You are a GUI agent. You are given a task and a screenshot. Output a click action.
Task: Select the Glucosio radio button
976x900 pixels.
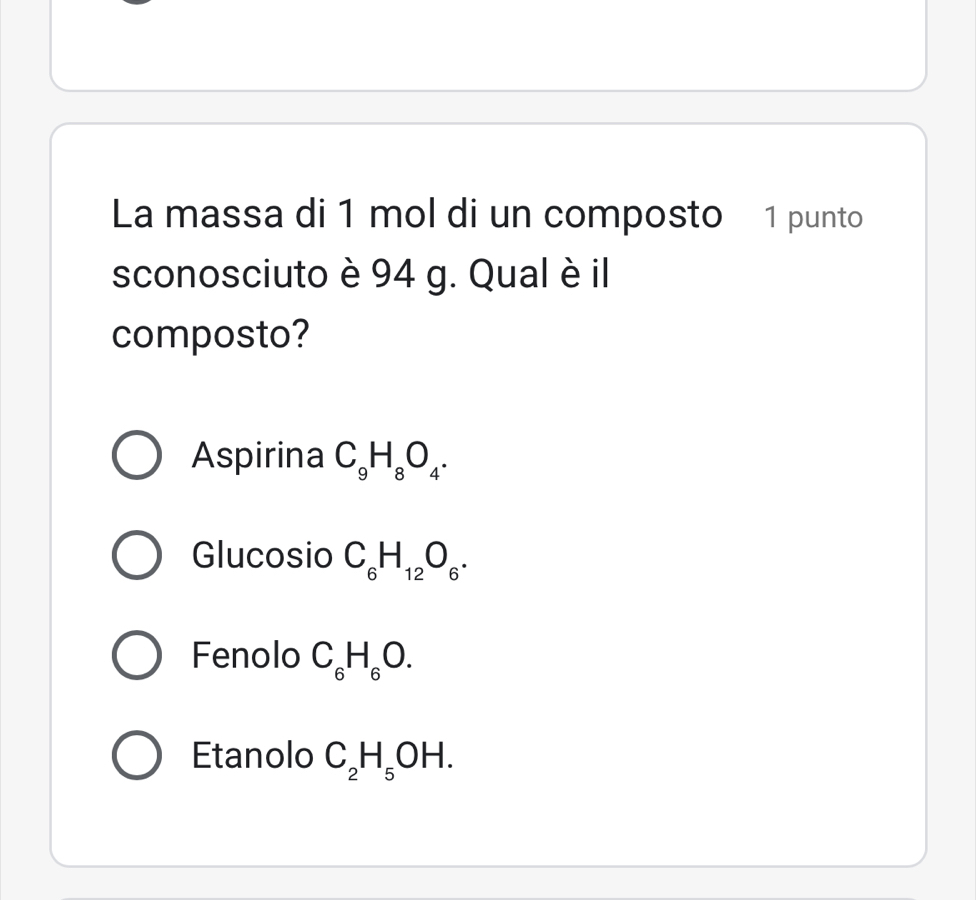click(x=136, y=556)
